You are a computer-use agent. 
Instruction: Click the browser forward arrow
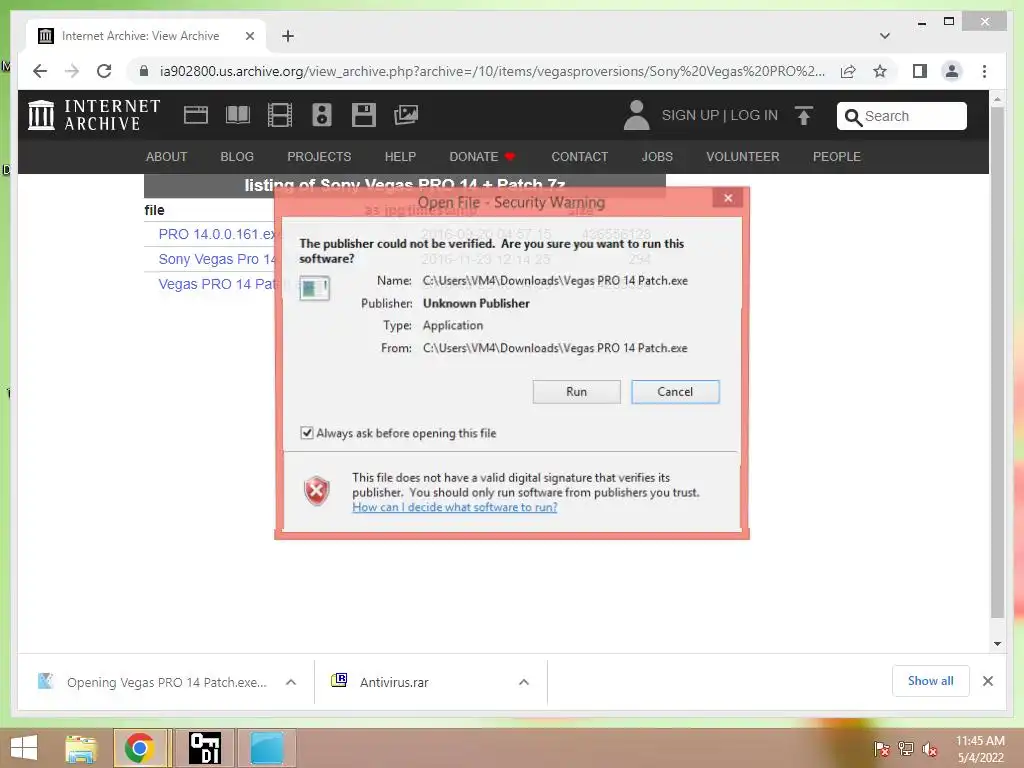[72, 71]
